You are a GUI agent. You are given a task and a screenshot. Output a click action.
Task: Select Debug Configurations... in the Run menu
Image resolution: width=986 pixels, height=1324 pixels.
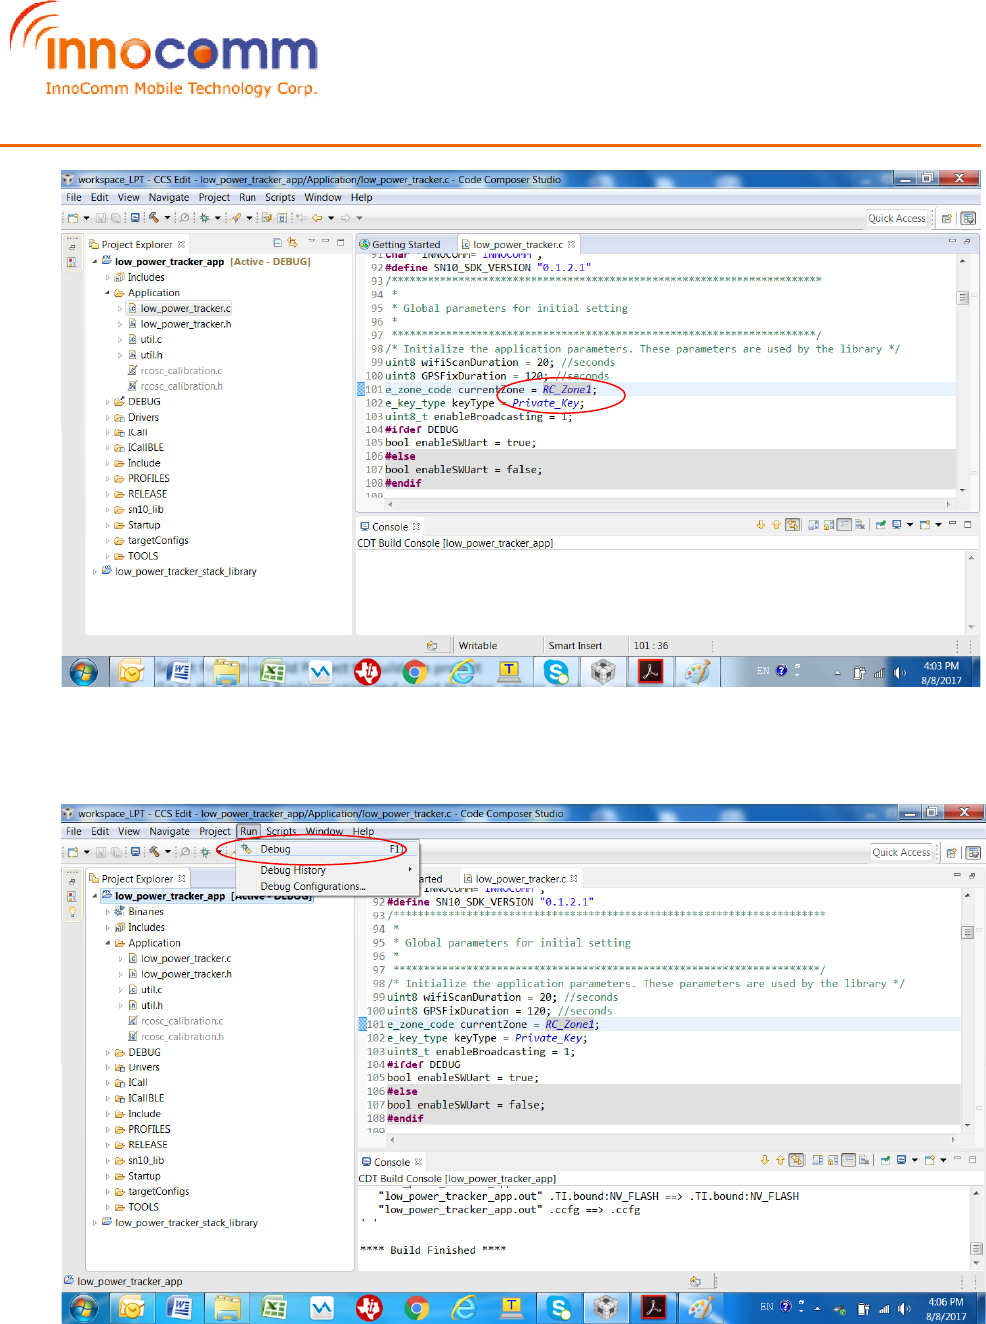pyautogui.click(x=313, y=887)
